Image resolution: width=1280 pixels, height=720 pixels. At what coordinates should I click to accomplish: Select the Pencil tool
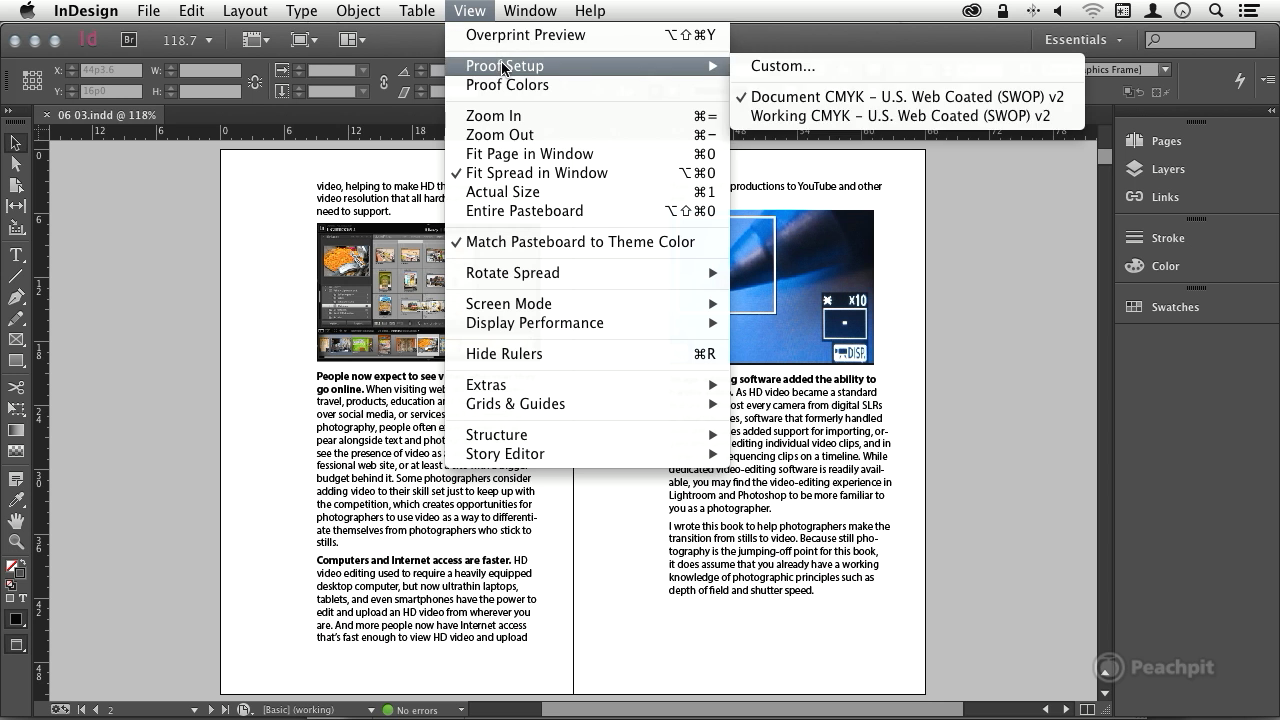coord(16,318)
